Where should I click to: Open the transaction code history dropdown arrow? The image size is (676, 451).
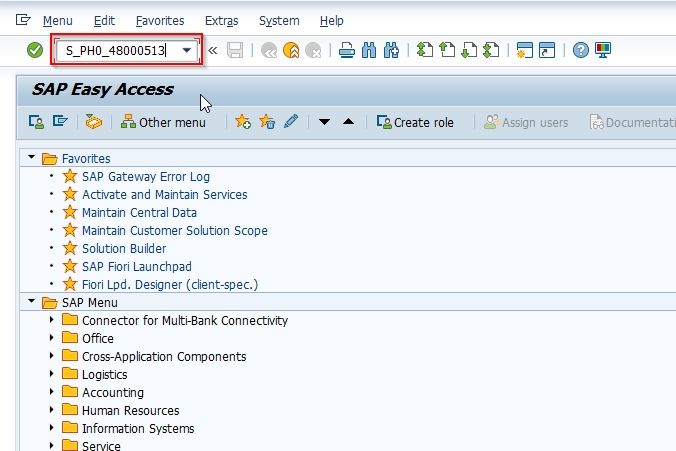click(x=187, y=50)
